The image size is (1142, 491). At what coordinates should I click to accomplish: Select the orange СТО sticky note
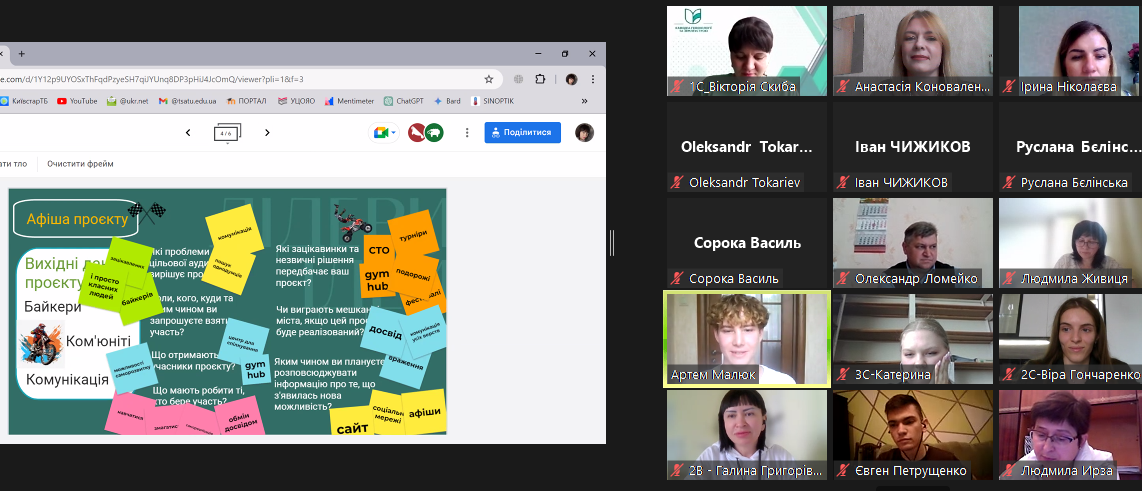379,250
